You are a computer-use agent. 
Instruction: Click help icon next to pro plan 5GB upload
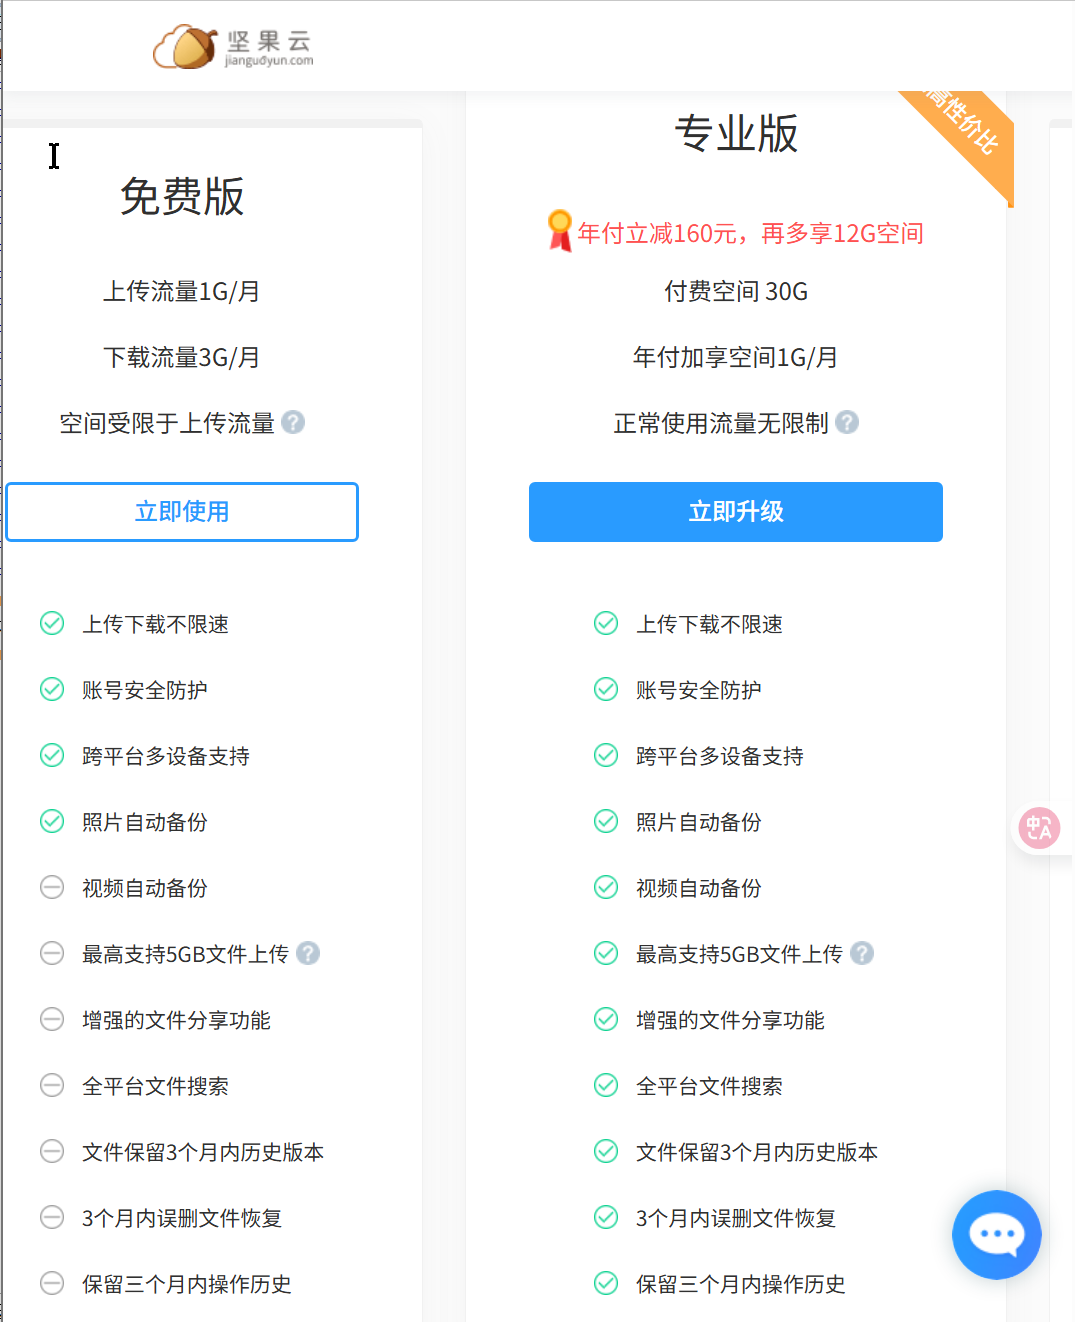tap(862, 954)
